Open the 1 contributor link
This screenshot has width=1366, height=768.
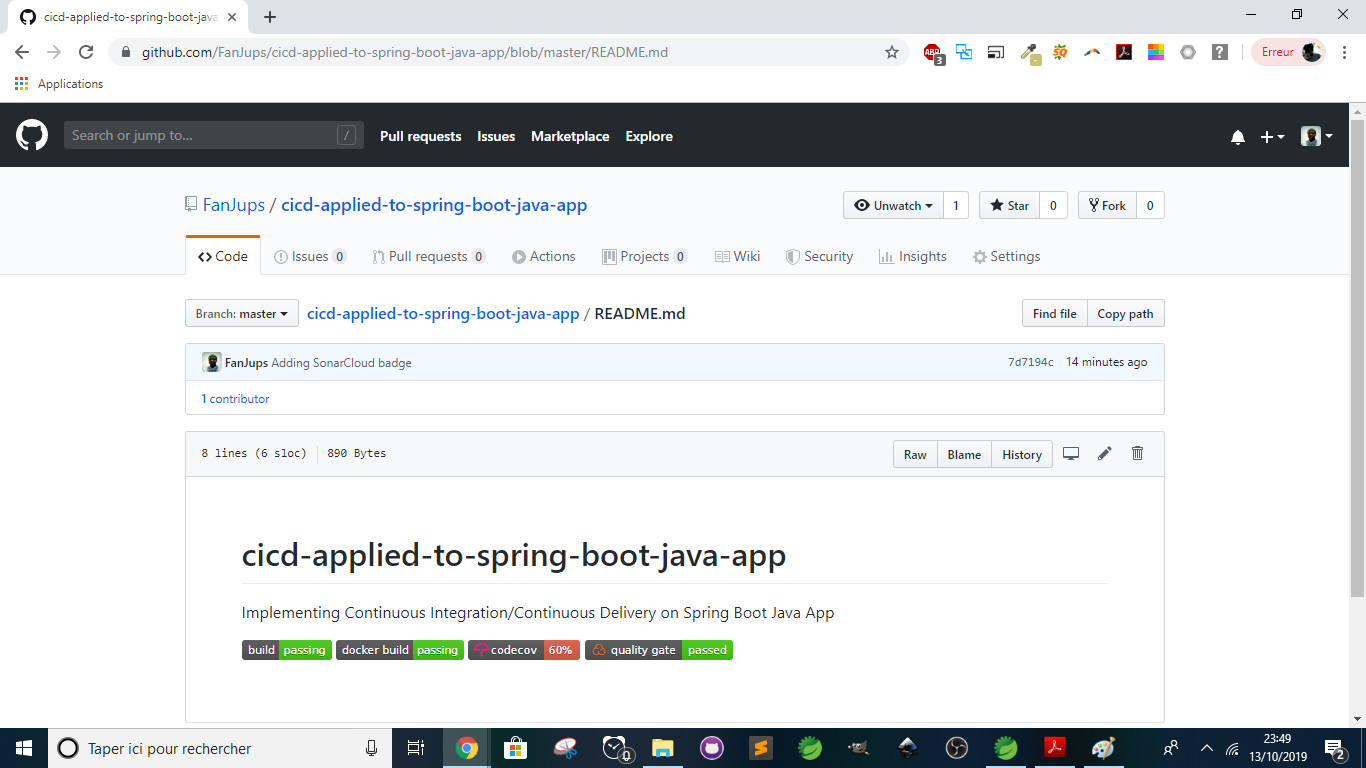pyautogui.click(x=235, y=398)
